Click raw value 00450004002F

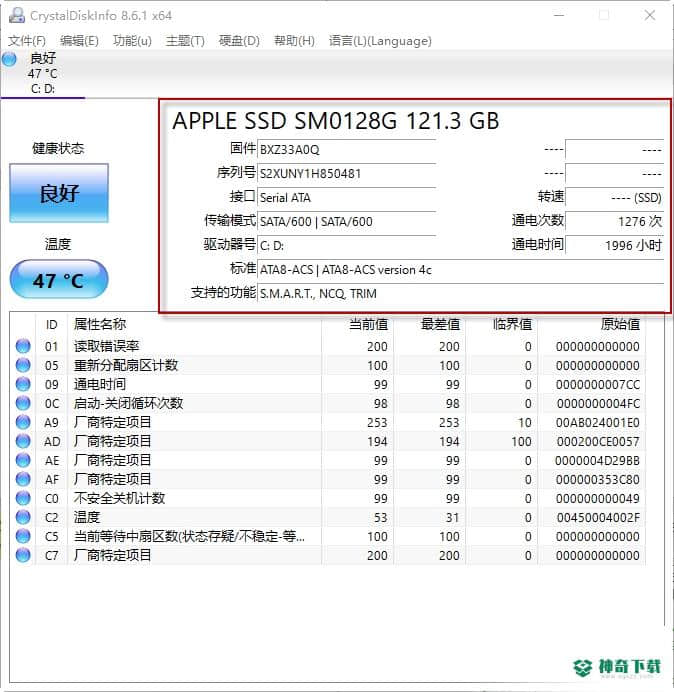pyautogui.click(x=598, y=518)
